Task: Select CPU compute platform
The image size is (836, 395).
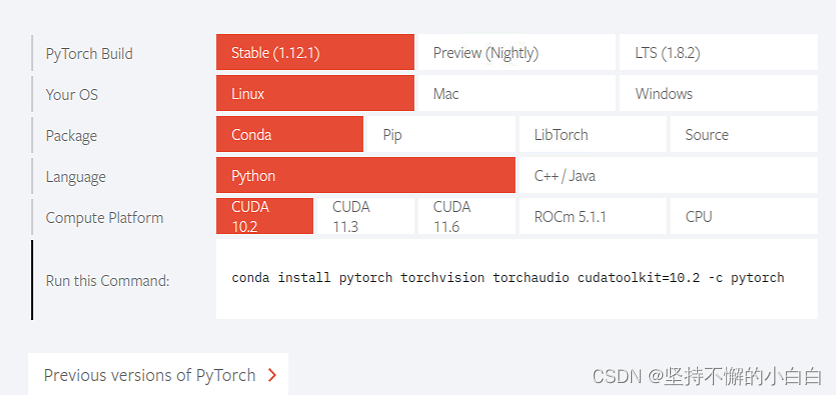Action: 744,216
